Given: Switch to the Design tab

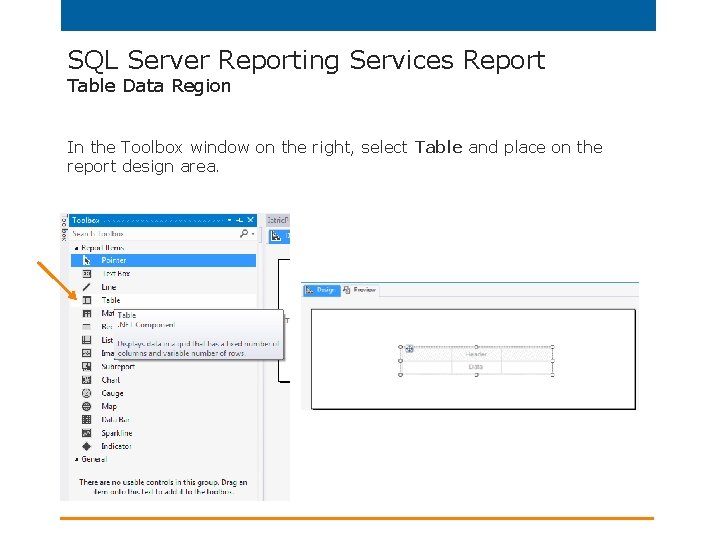Looking at the screenshot, I should pyautogui.click(x=321, y=290).
